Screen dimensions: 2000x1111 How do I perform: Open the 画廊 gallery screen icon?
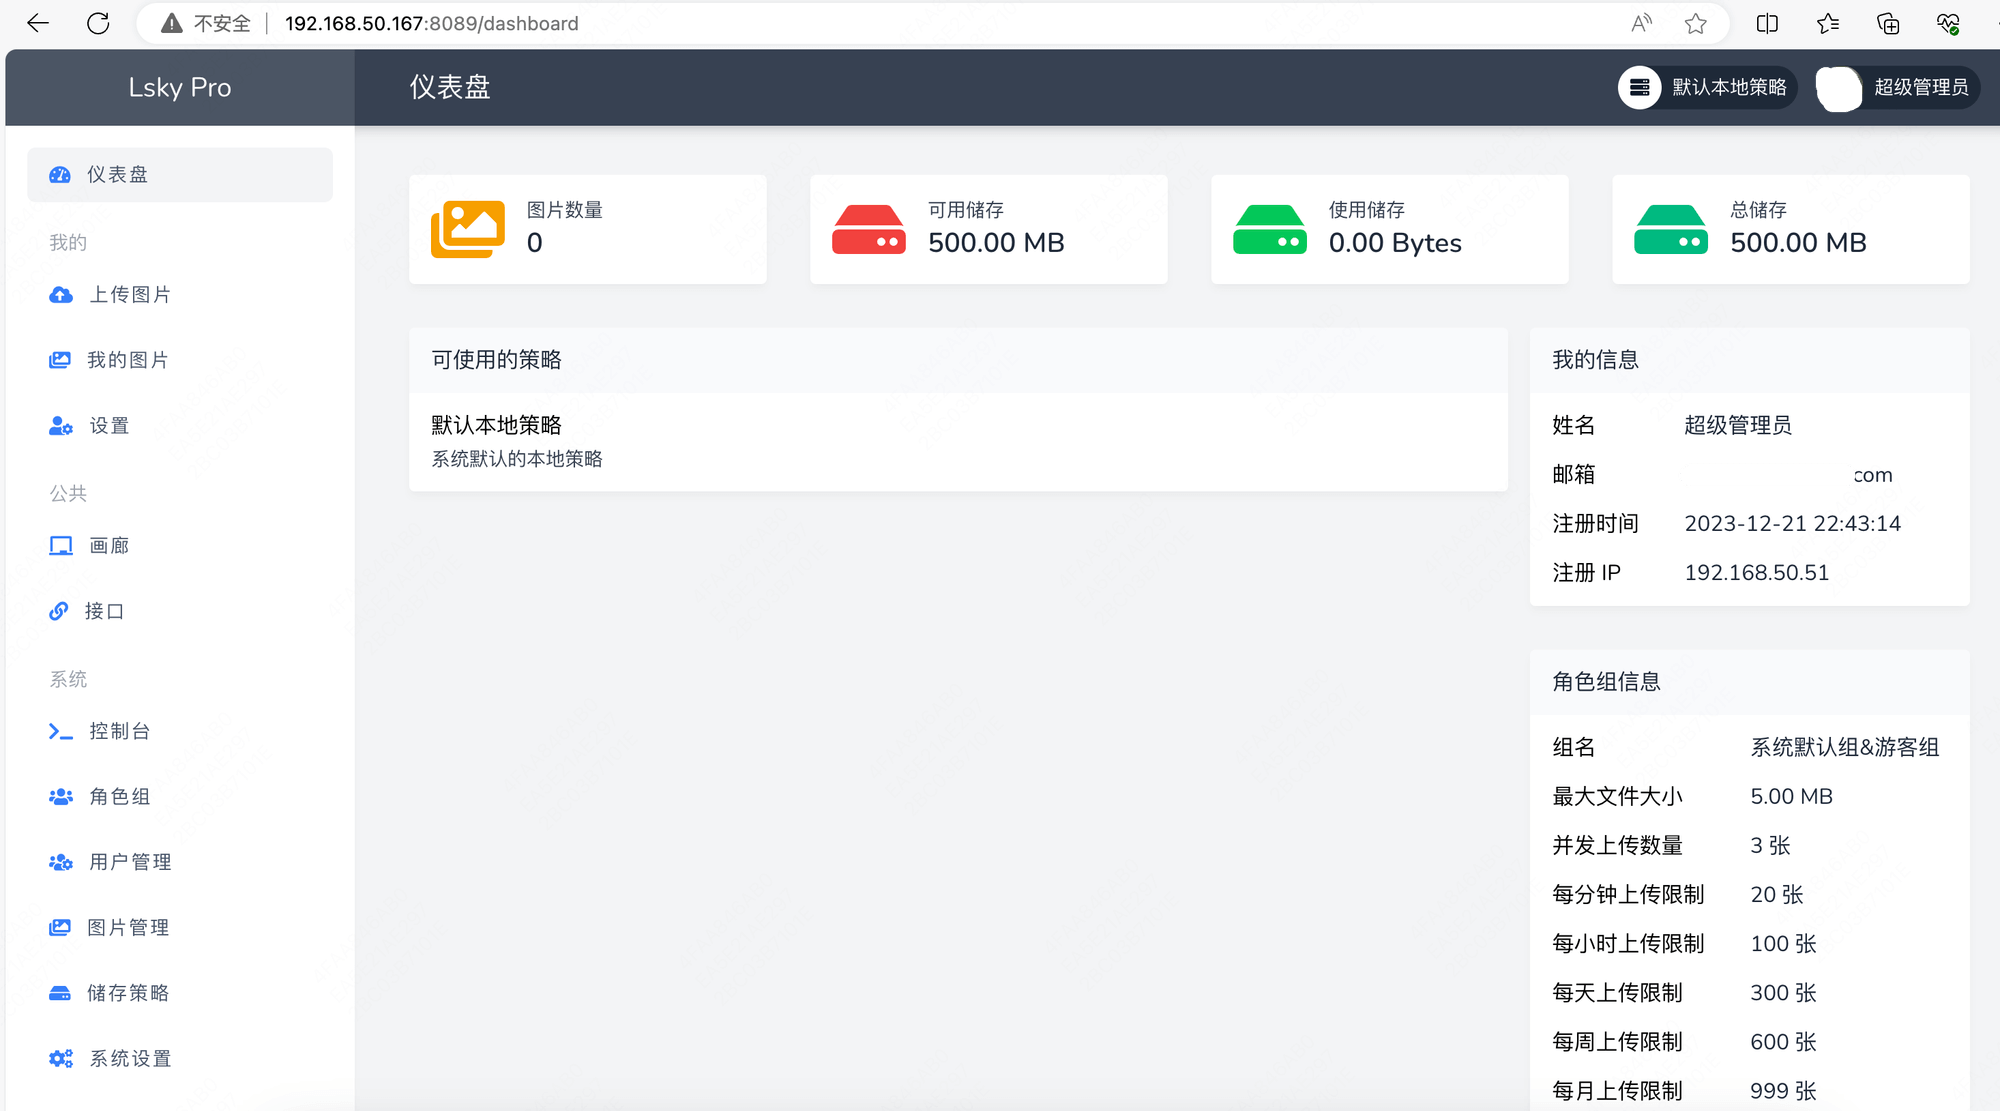61,546
